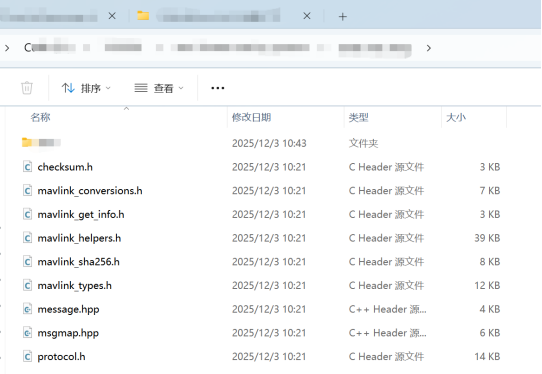Select file name mavlink_get_info.h
Screen dimensions: 542x374
click(81, 215)
